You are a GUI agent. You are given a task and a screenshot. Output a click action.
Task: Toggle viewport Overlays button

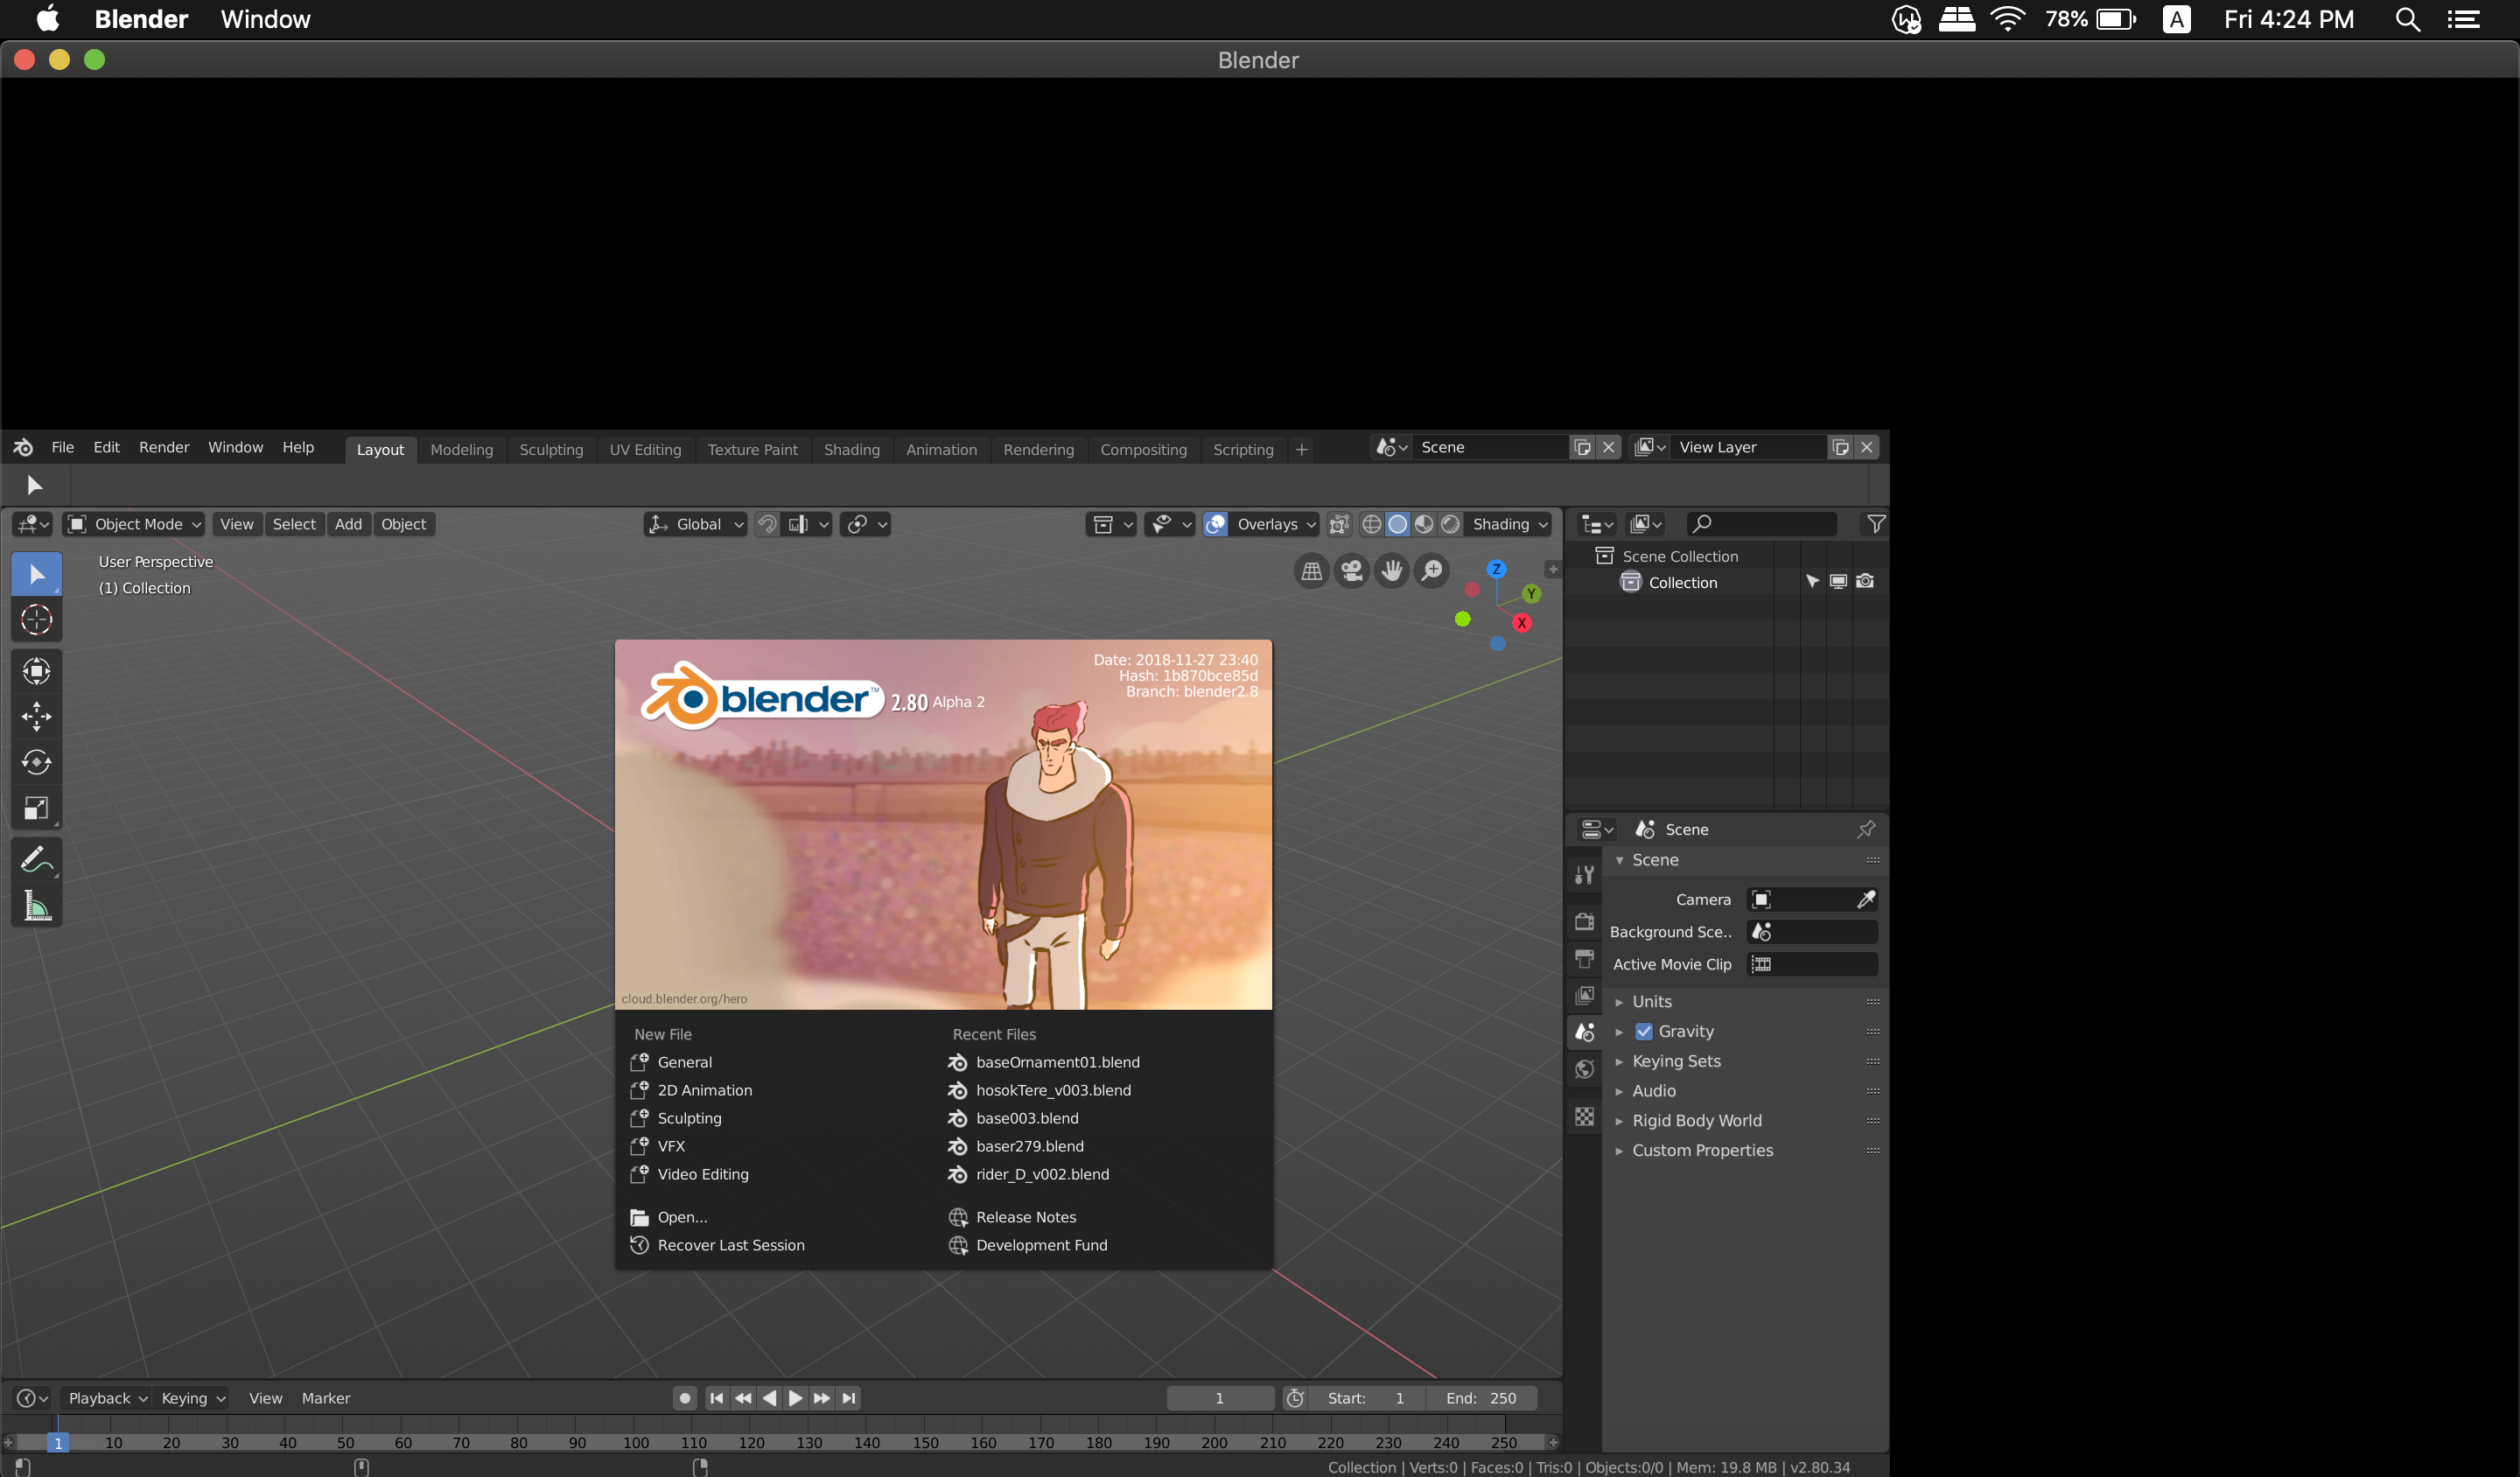point(1215,524)
